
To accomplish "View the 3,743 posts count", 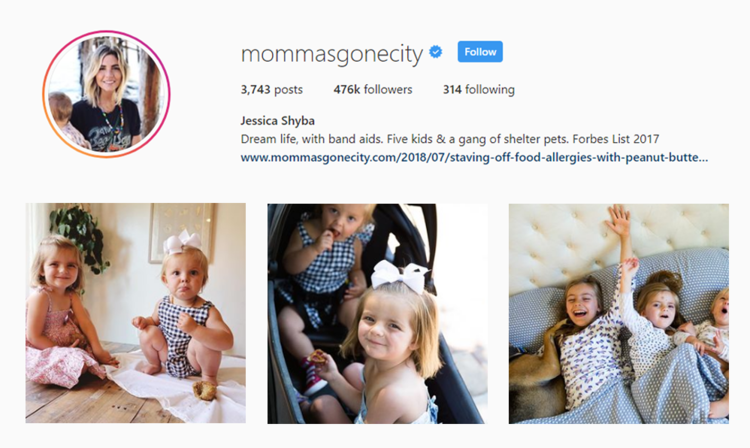I will coord(272,89).
